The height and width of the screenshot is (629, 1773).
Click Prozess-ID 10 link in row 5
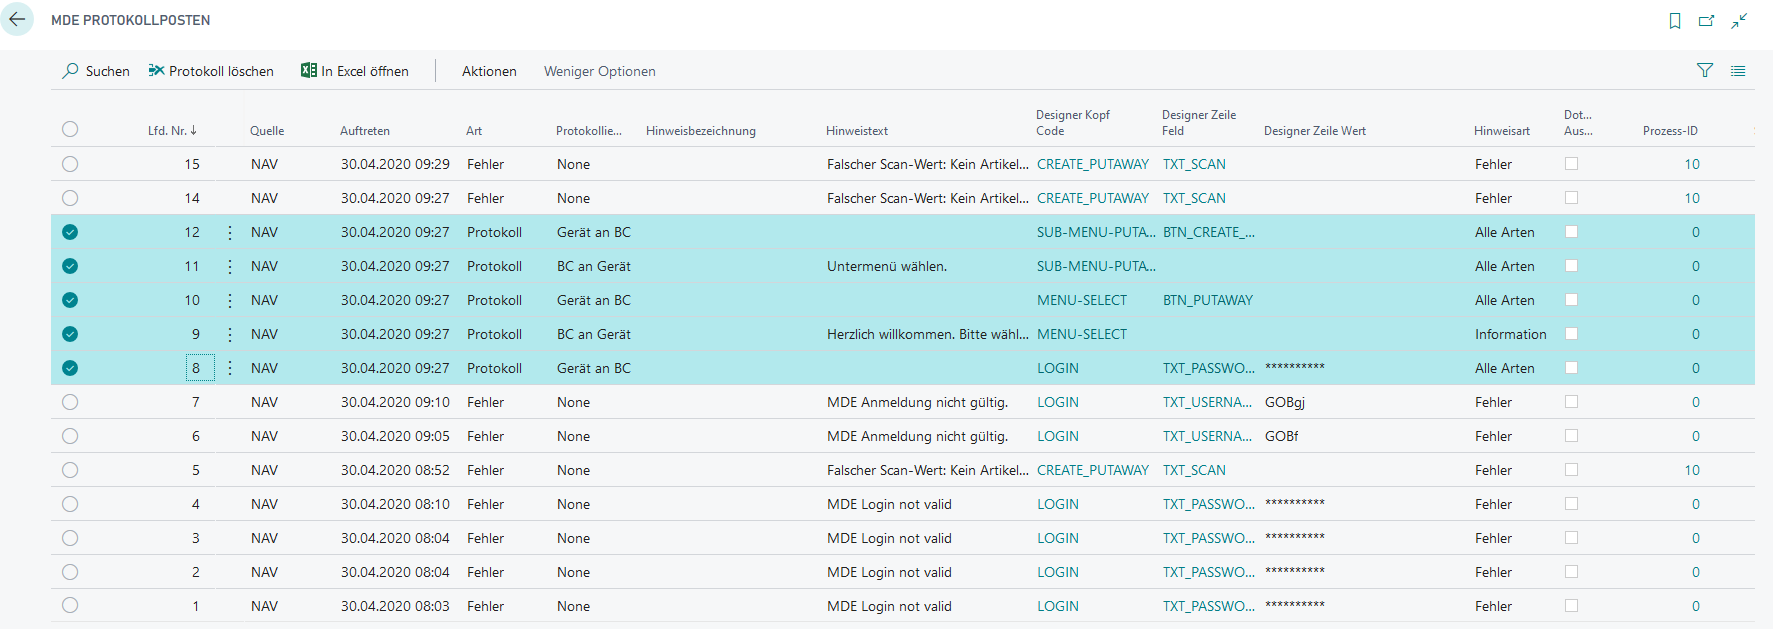(x=1691, y=470)
